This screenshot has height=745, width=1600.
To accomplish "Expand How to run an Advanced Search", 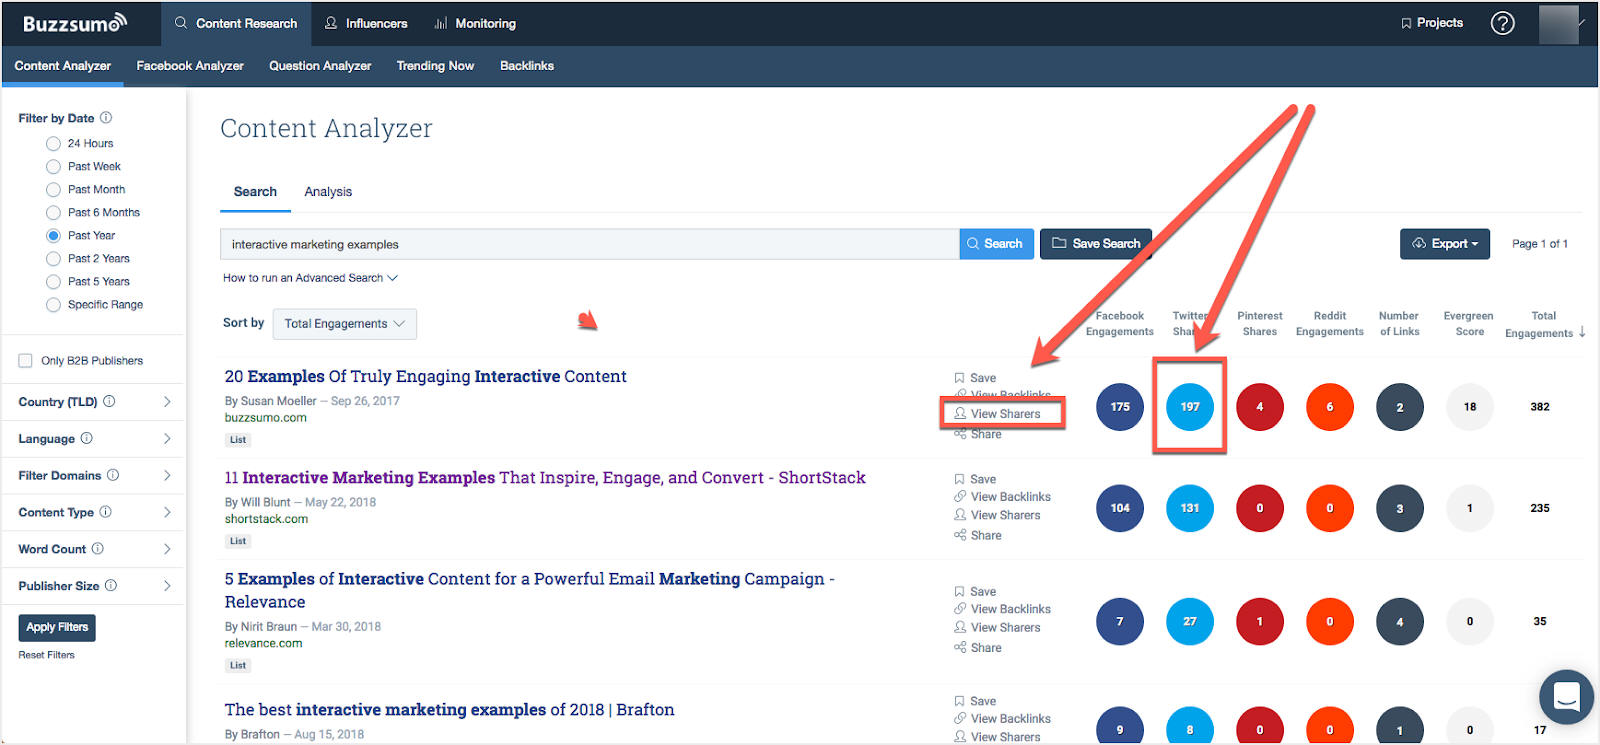I will (x=310, y=278).
